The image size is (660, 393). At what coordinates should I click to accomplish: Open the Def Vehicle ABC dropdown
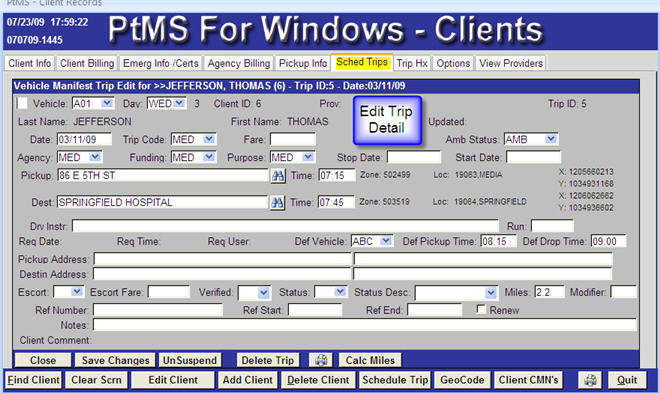click(386, 241)
